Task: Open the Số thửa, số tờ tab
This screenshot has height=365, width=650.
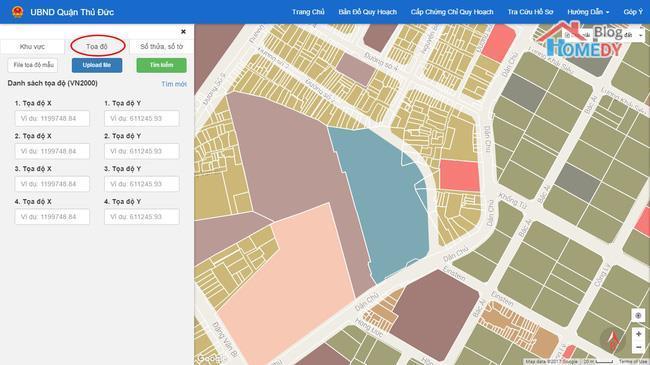Action: 161,46
